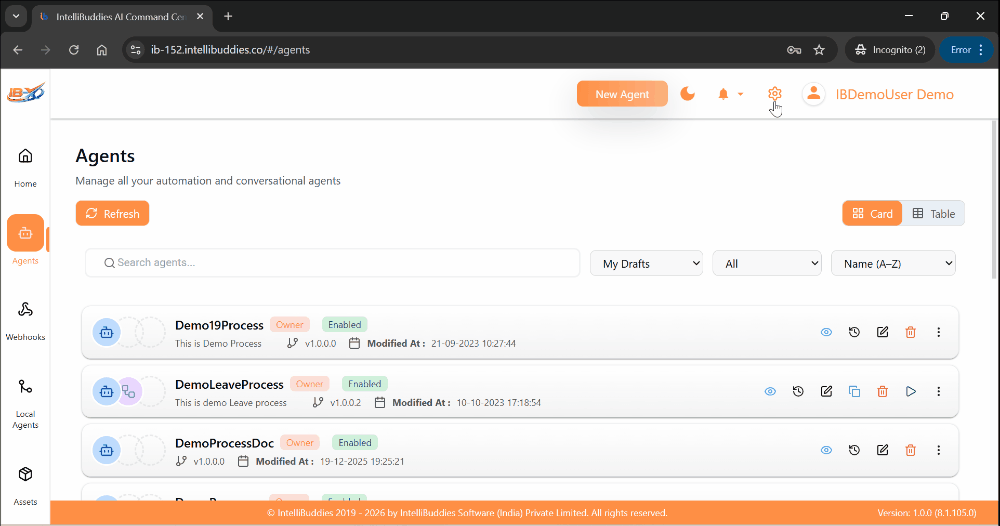Edit the DemoLeaveProcess agent
This screenshot has width=1000, height=526.
[826, 391]
